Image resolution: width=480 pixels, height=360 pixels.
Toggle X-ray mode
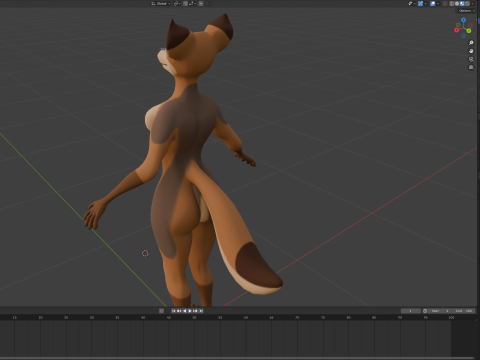click(x=445, y=3)
